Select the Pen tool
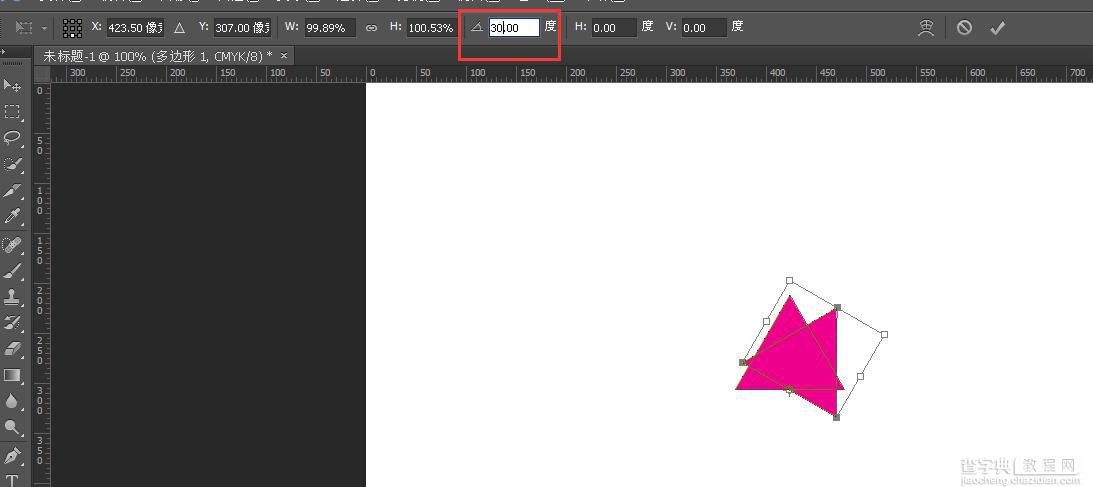 tap(13, 454)
